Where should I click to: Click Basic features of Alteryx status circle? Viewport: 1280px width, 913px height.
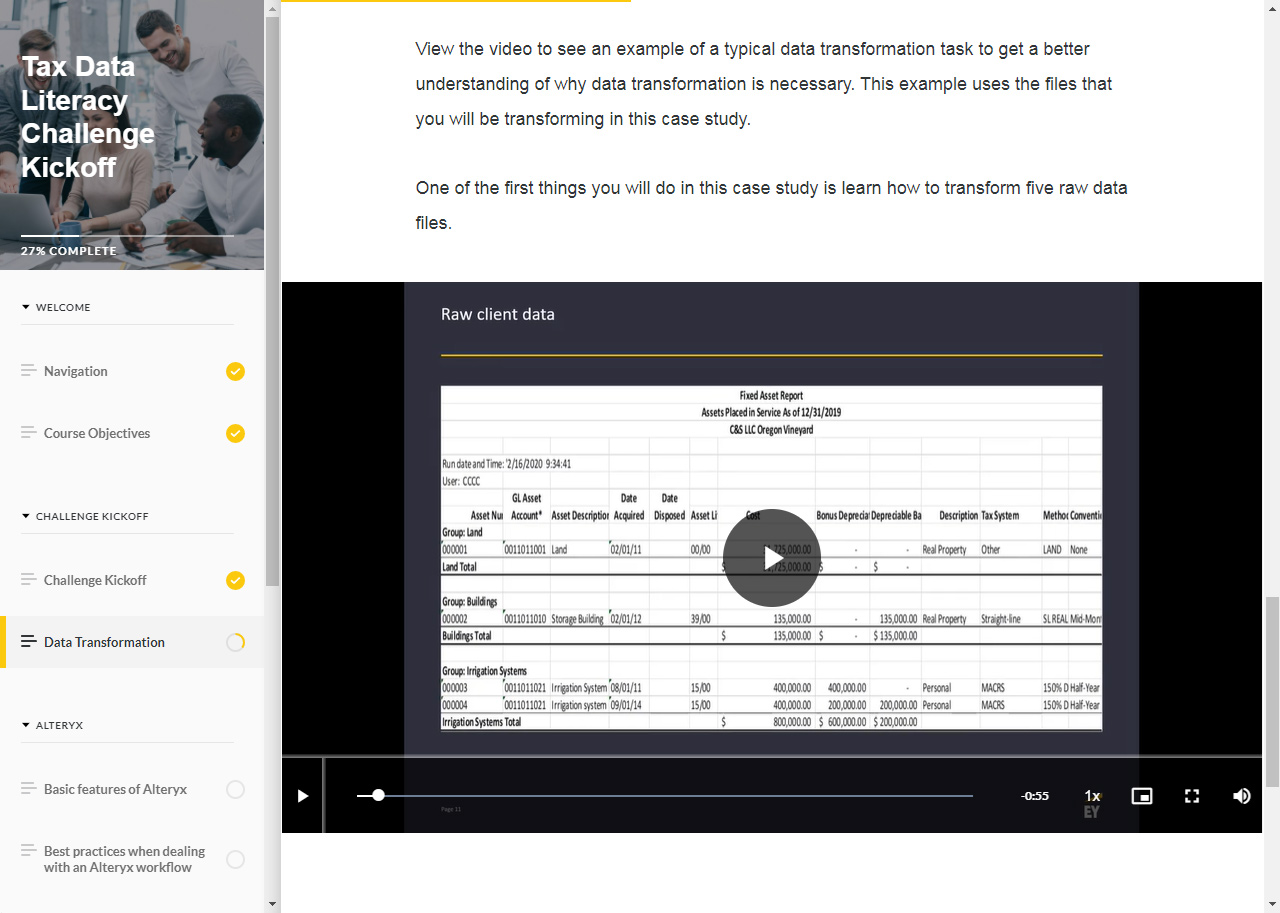pyautogui.click(x=235, y=789)
